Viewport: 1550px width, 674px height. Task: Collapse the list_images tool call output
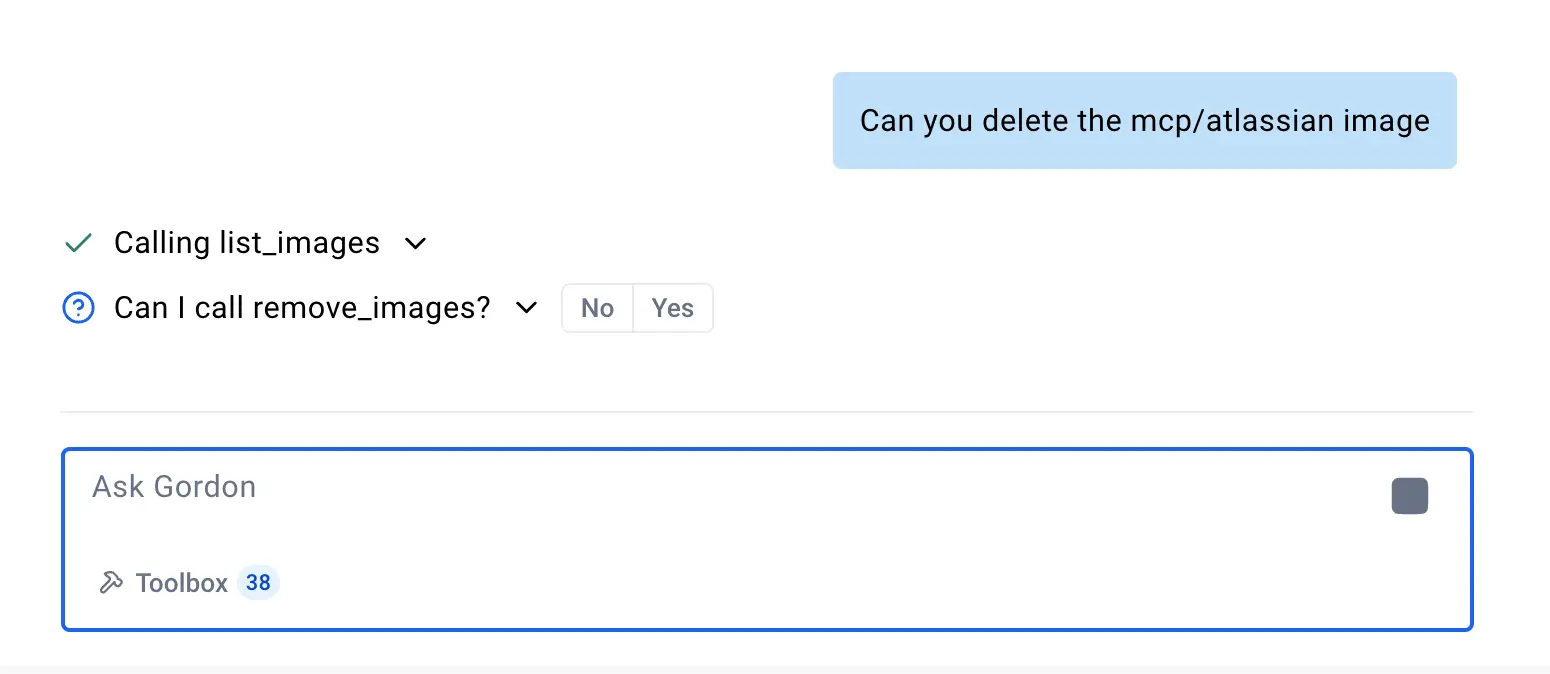(x=417, y=242)
